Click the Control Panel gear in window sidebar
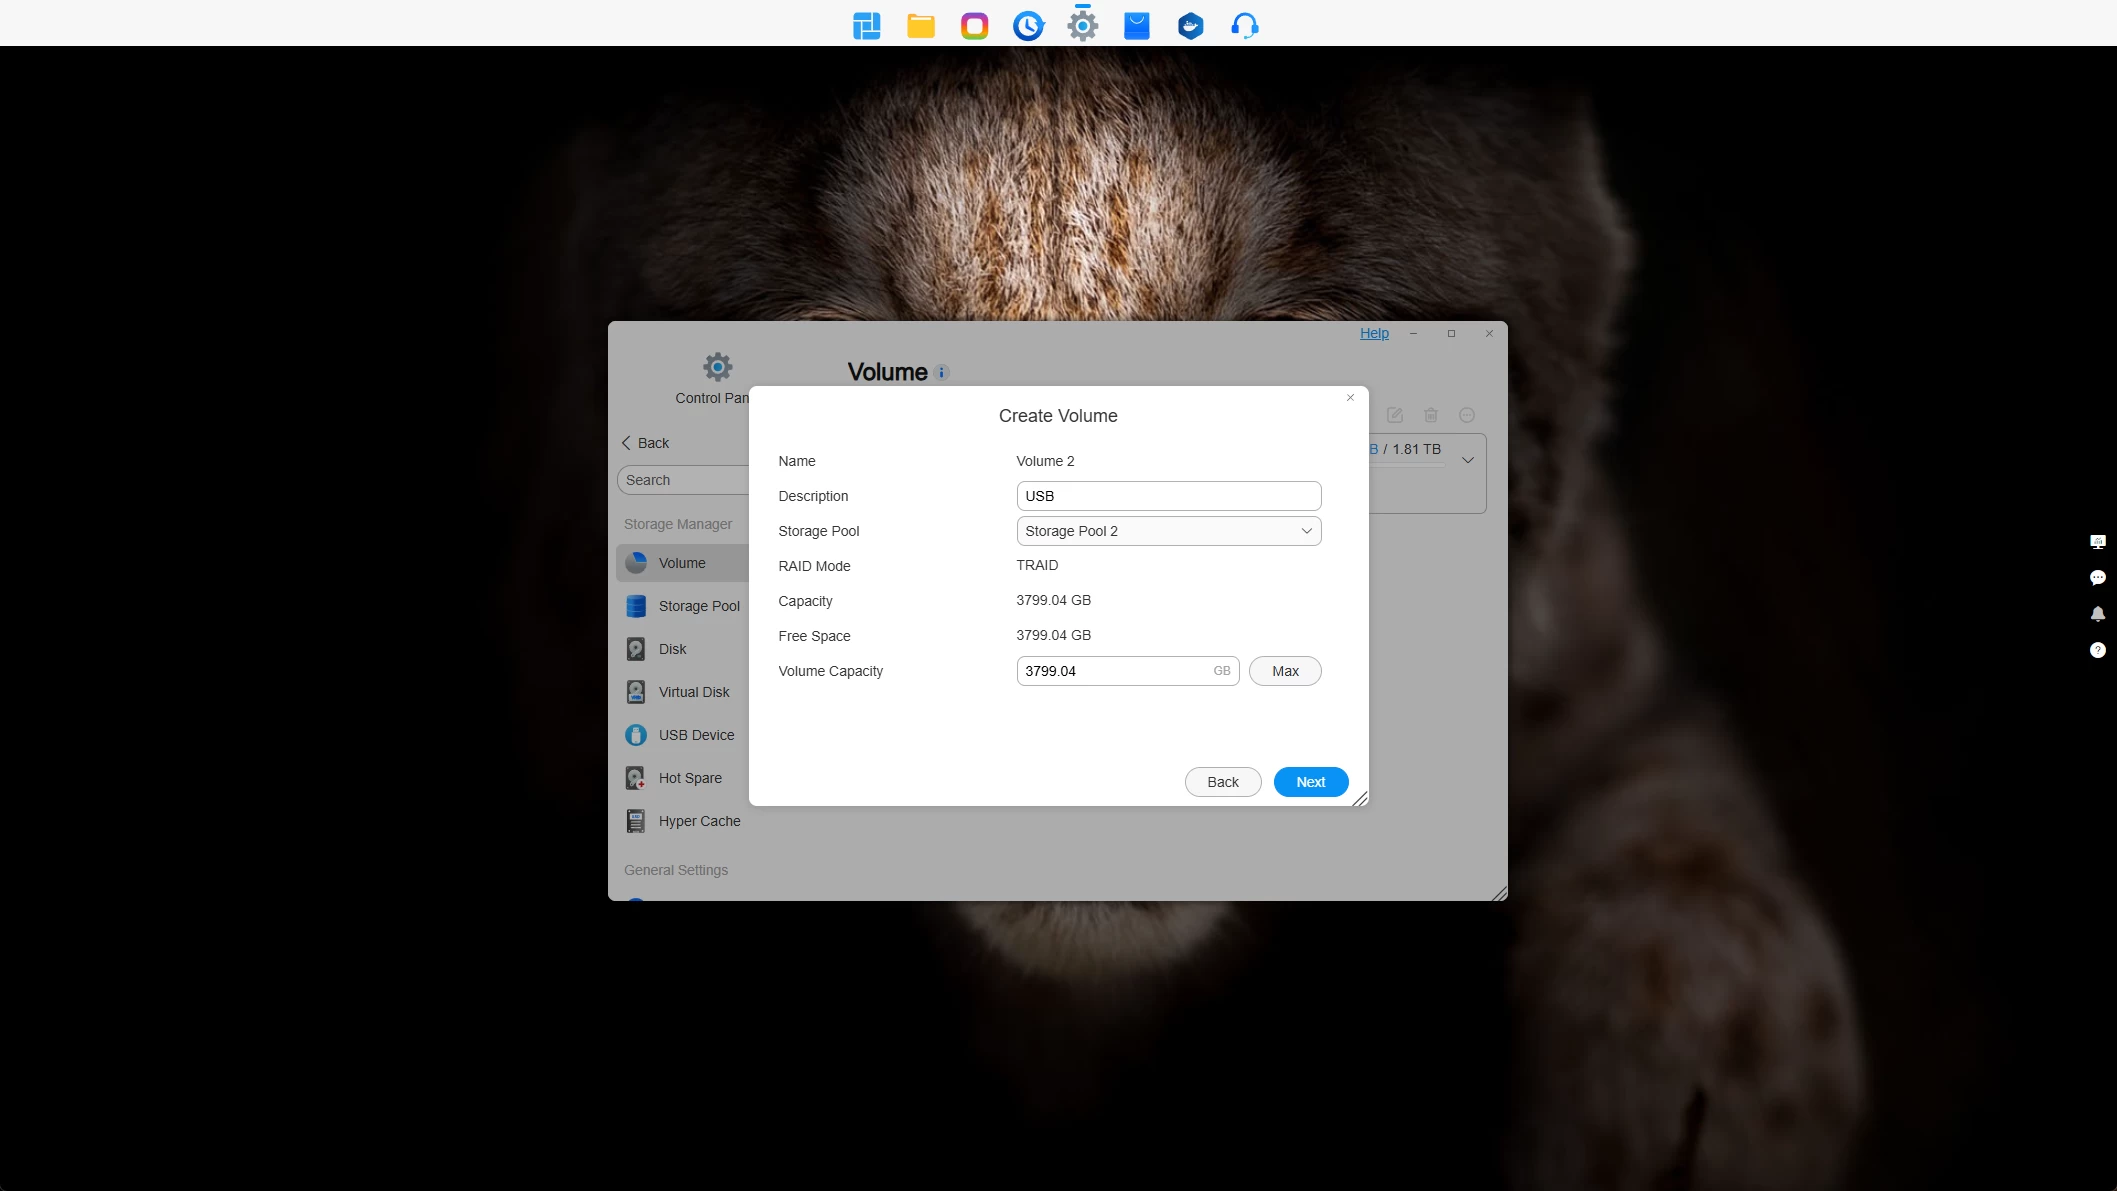2117x1191 pixels. pyautogui.click(x=717, y=367)
